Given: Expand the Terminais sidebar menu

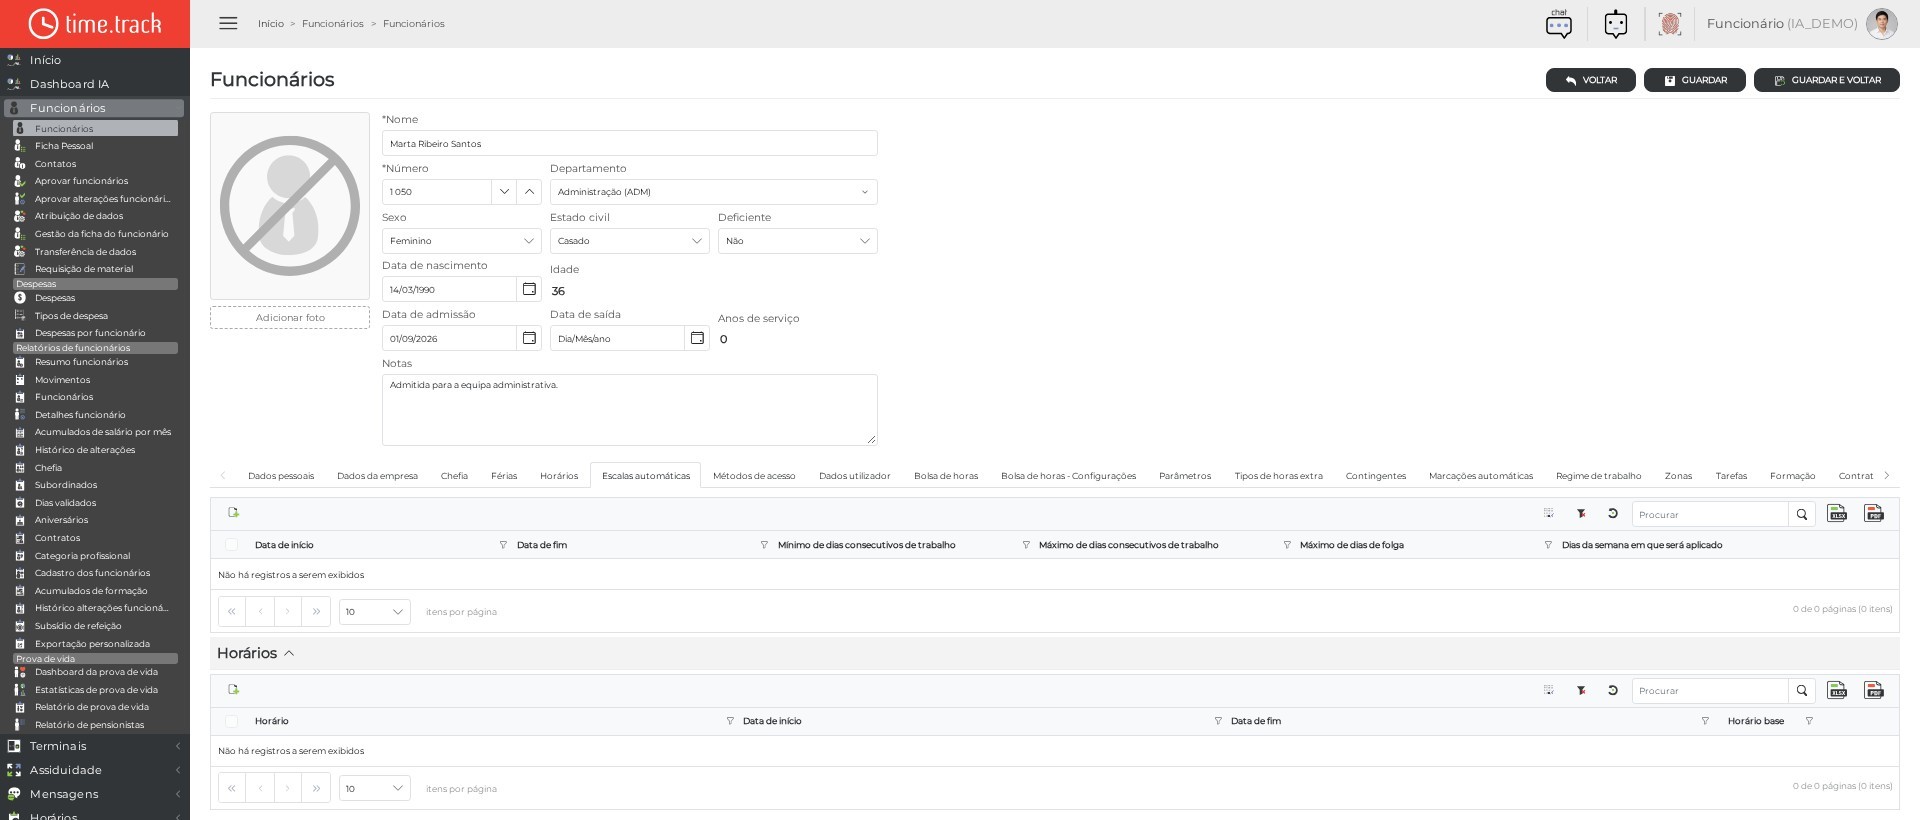Looking at the screenshot, I should tap(95, 746).
